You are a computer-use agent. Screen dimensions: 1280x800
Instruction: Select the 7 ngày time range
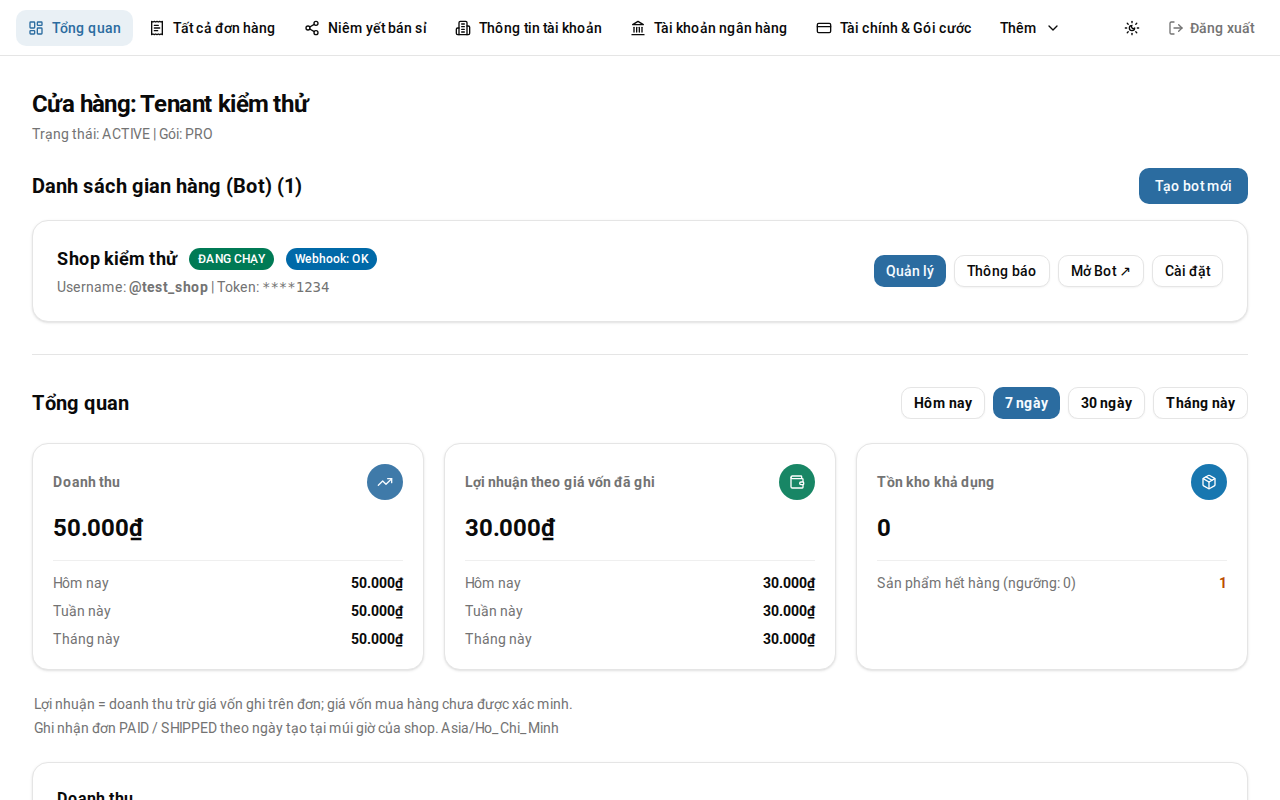click(x=1026, y=403)
